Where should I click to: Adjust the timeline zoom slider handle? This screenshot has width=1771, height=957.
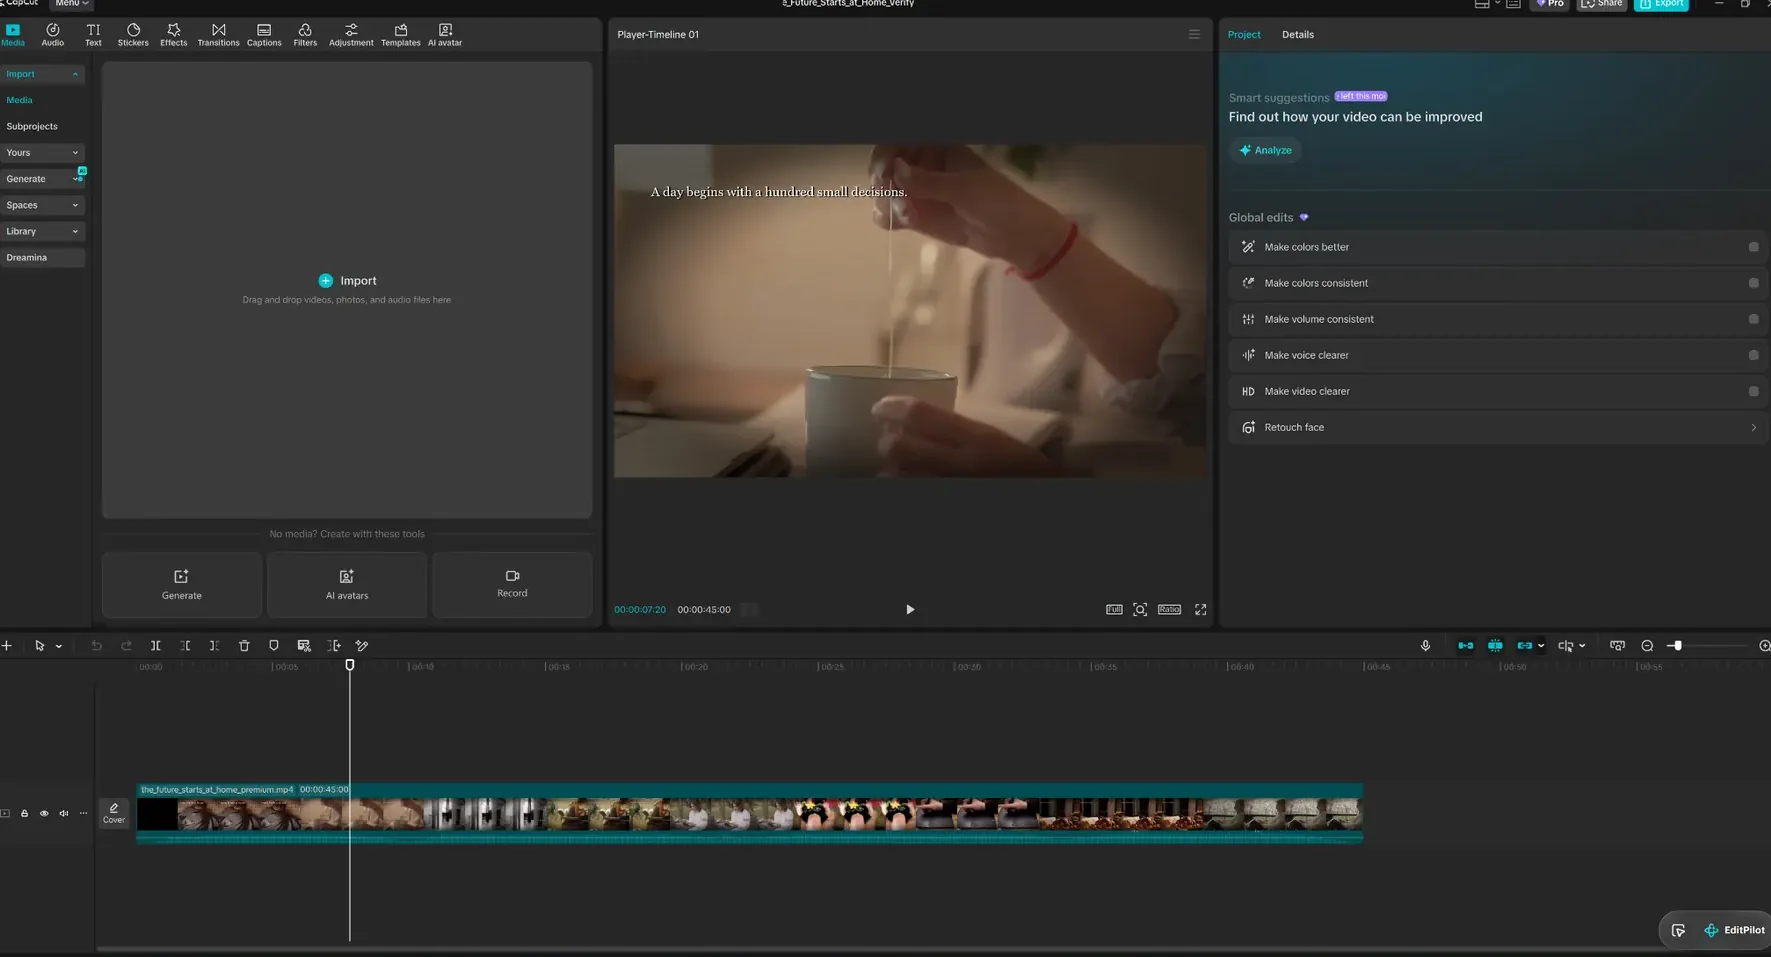click(1677, 646)
